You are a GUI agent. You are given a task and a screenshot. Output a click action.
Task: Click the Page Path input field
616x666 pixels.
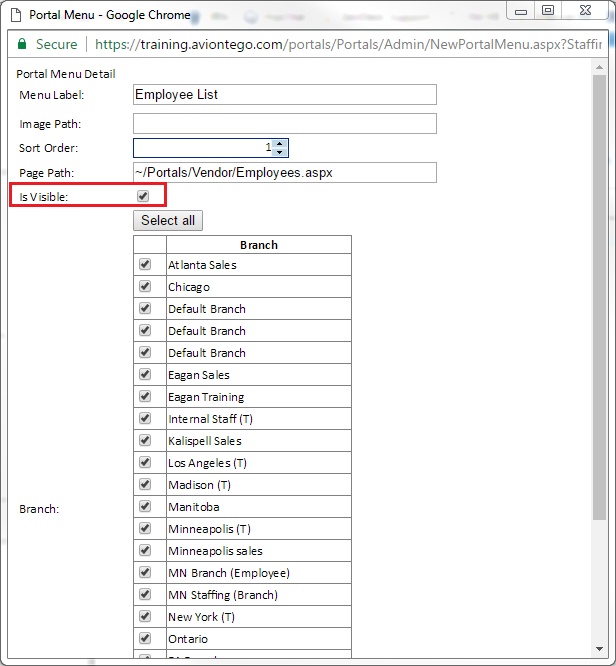(x=285, y=172)
